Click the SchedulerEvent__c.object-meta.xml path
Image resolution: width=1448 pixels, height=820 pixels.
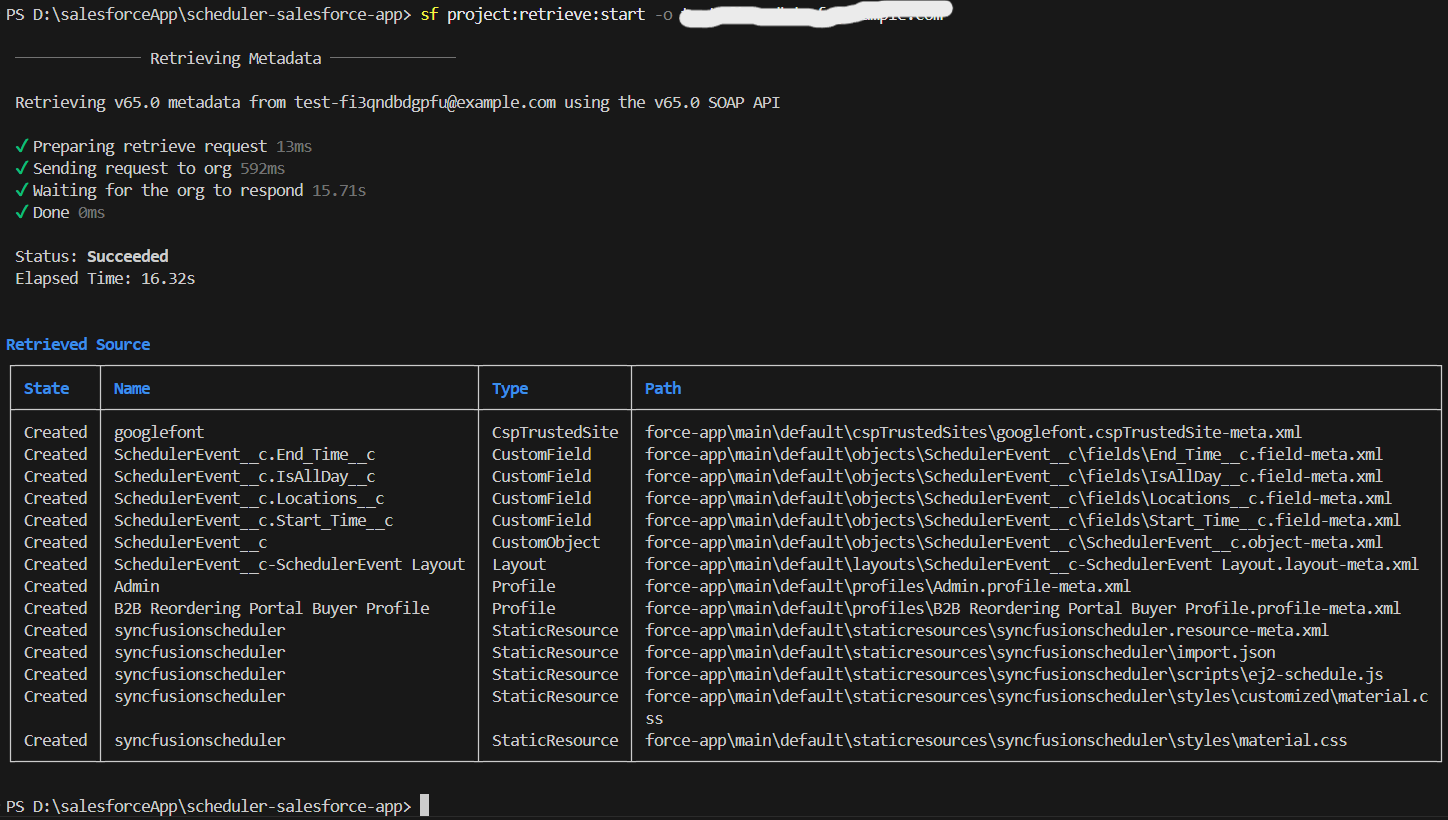(x=1014, y=542)
